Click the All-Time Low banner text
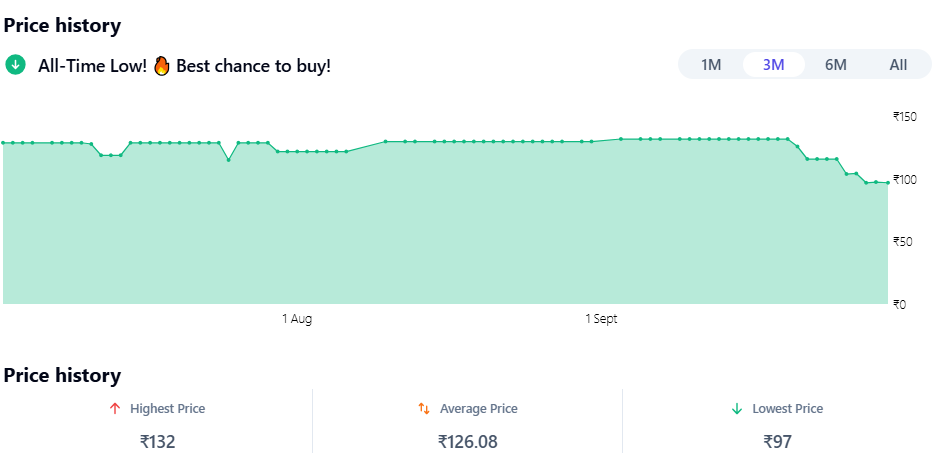 click(92, 66)
